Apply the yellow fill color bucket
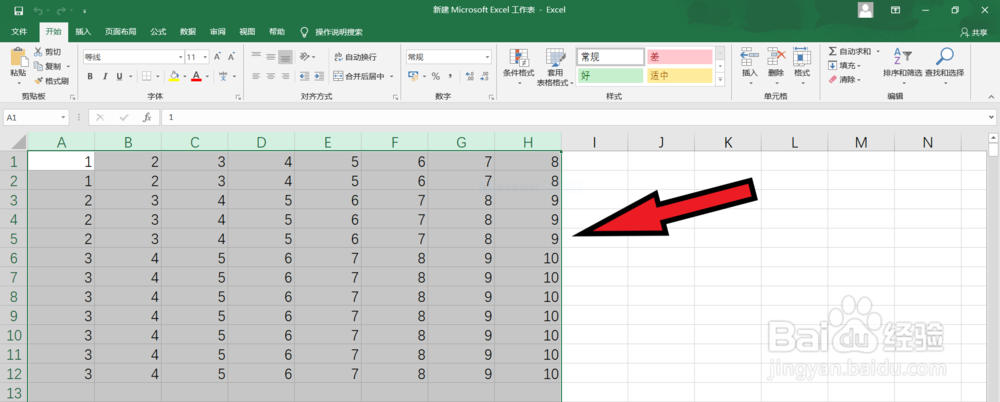The width and height of the screenshot is (1000, 402). tap(174, 77)
